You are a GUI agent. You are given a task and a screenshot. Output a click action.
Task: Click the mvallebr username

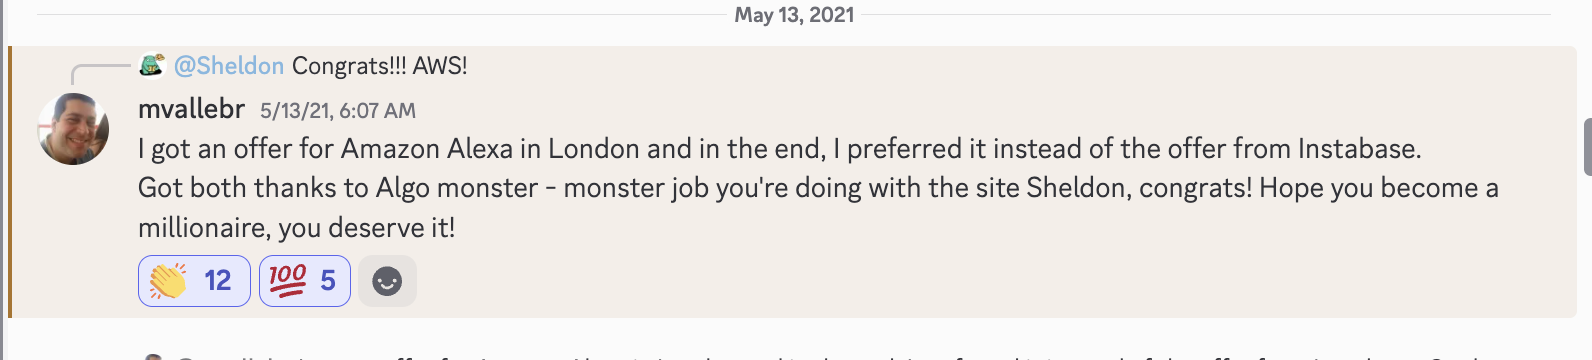[x=191, y=109]
